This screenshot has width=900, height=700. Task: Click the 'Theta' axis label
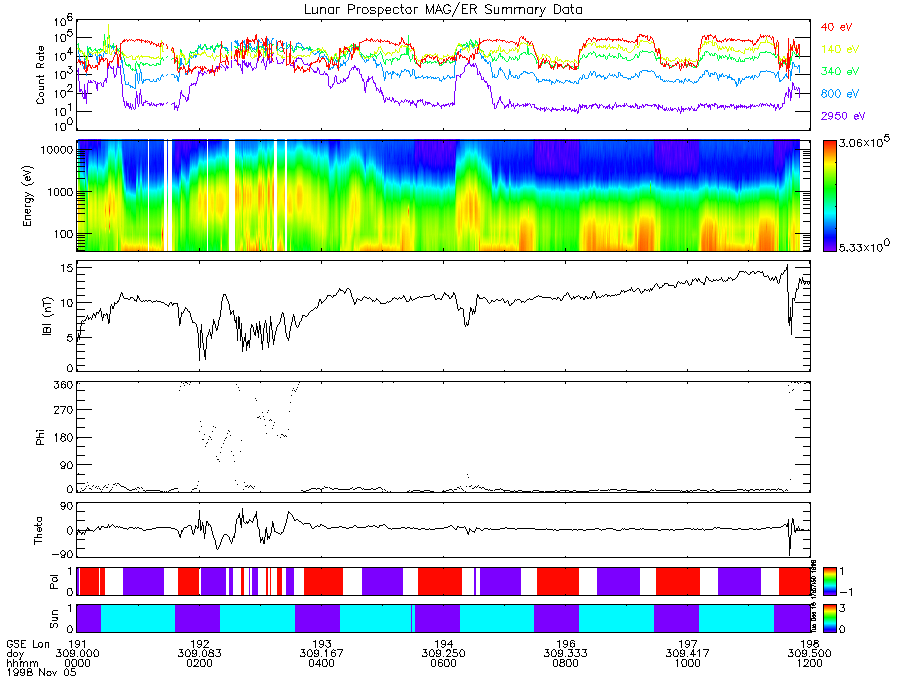click(x=38, y=530)
